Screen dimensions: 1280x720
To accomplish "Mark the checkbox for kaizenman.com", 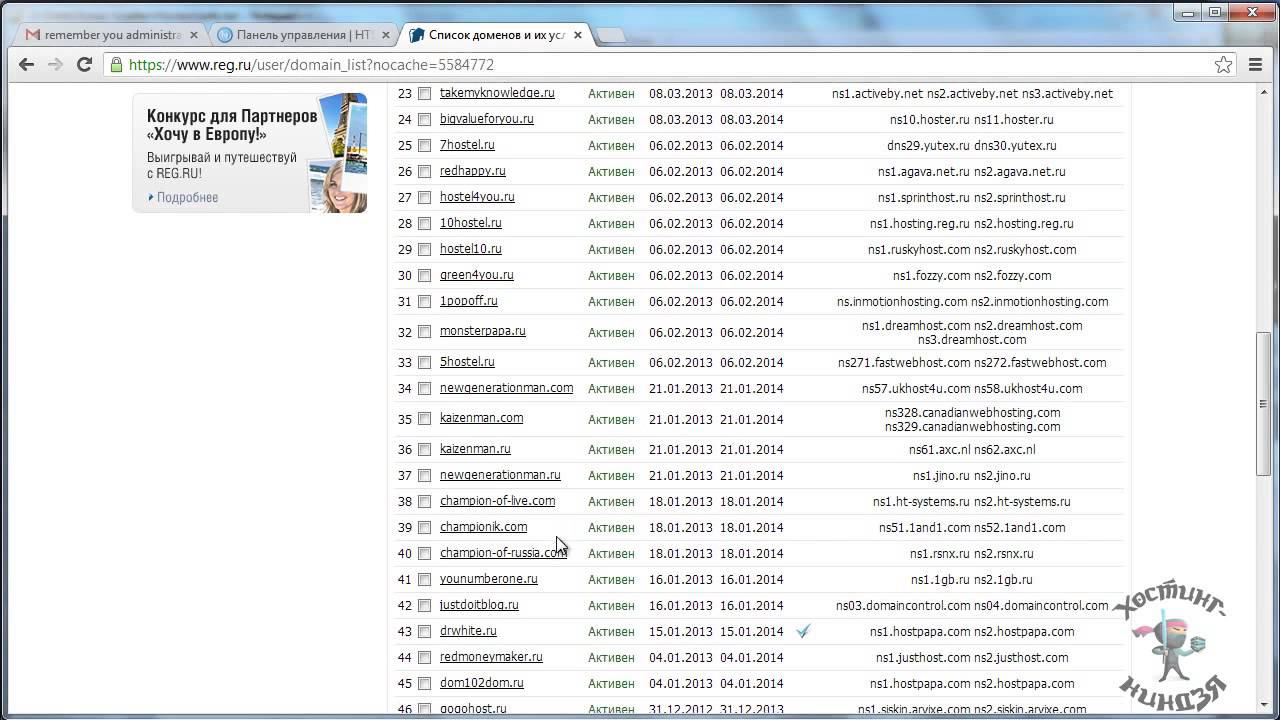I will tap(424, 418).
